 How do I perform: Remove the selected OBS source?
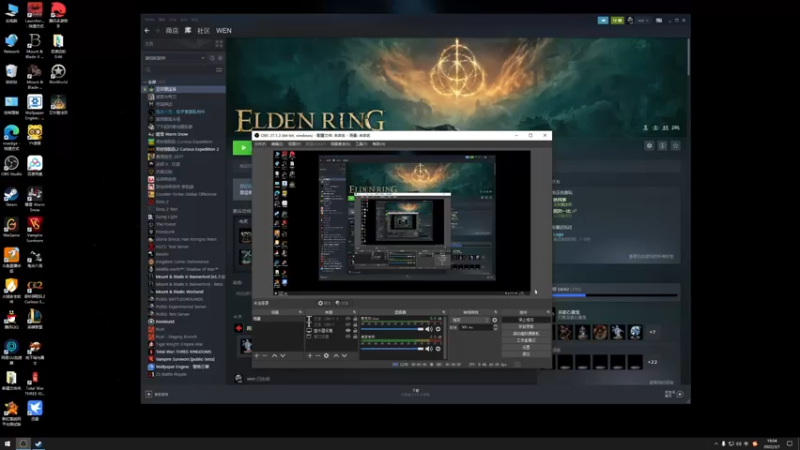pos(318,356)
